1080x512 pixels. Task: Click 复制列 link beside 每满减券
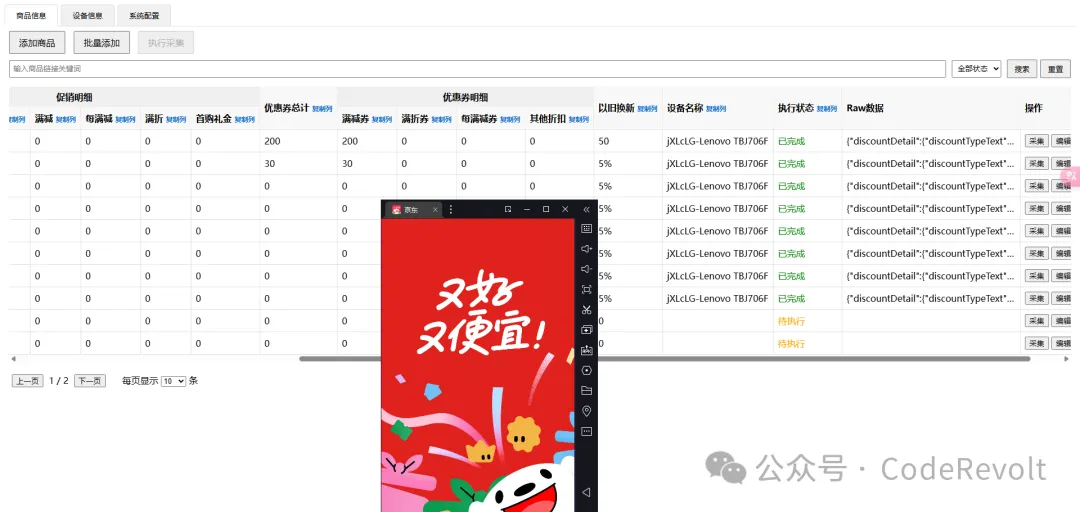510,120
